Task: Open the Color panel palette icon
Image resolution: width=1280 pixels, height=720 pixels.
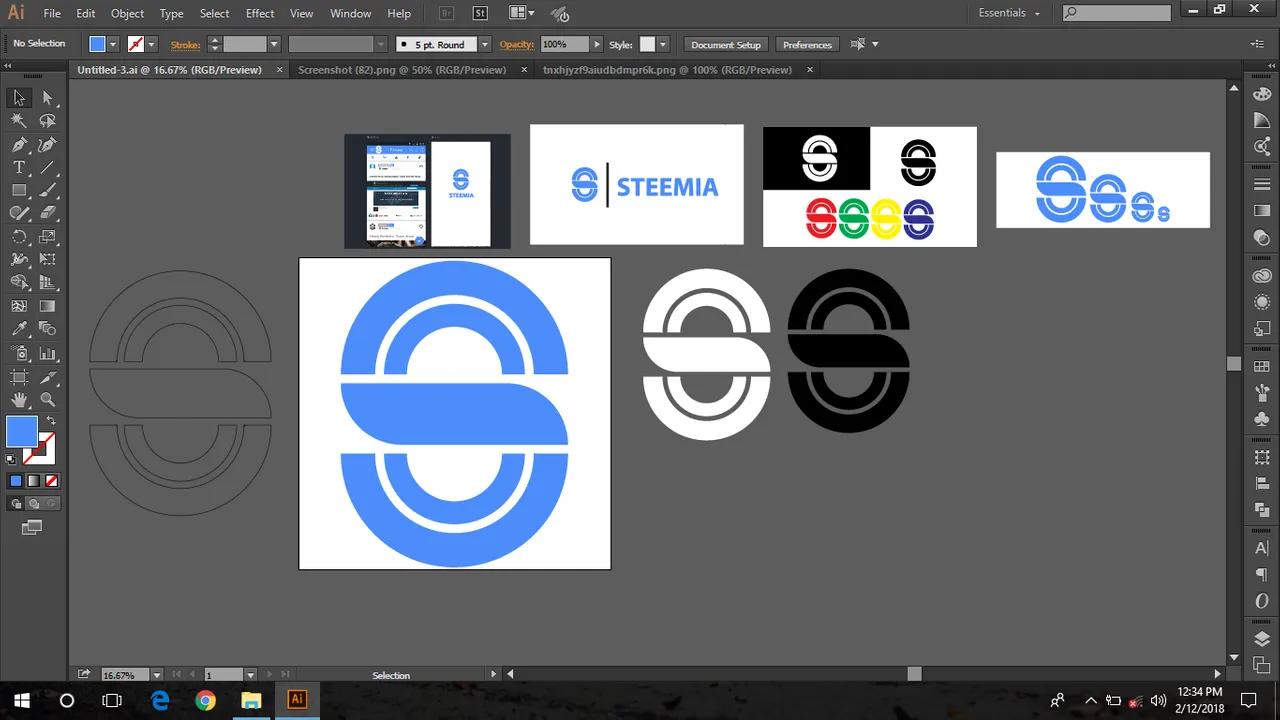Action: point(1262,93)
